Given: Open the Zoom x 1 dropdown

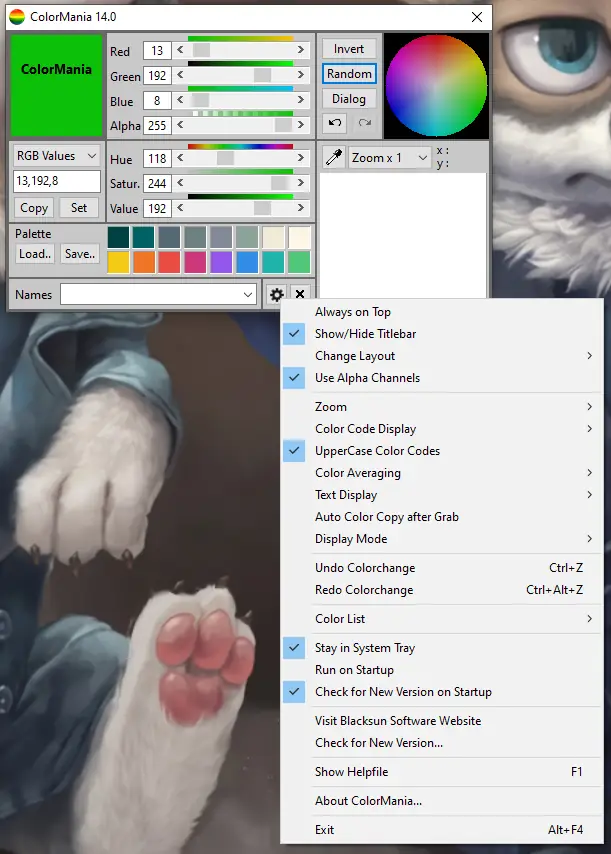Looking at the screenshot, I should click(x=390, y=158).
